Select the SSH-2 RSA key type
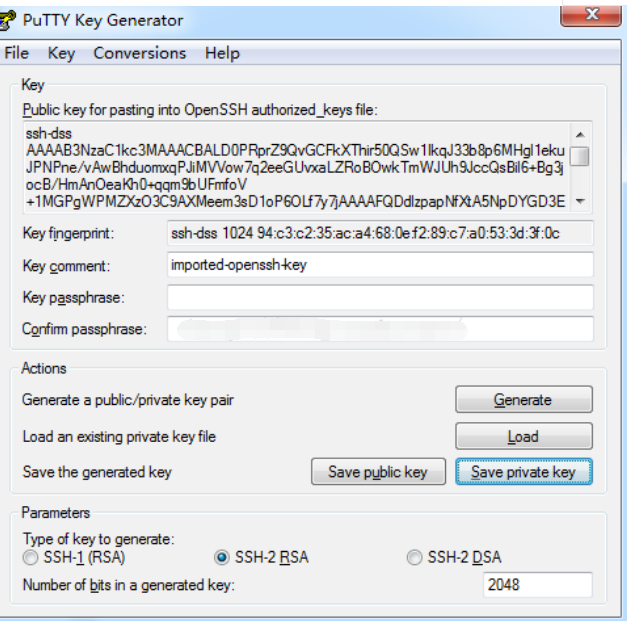The height and width of the screenshot is (621, 627). 222,558
